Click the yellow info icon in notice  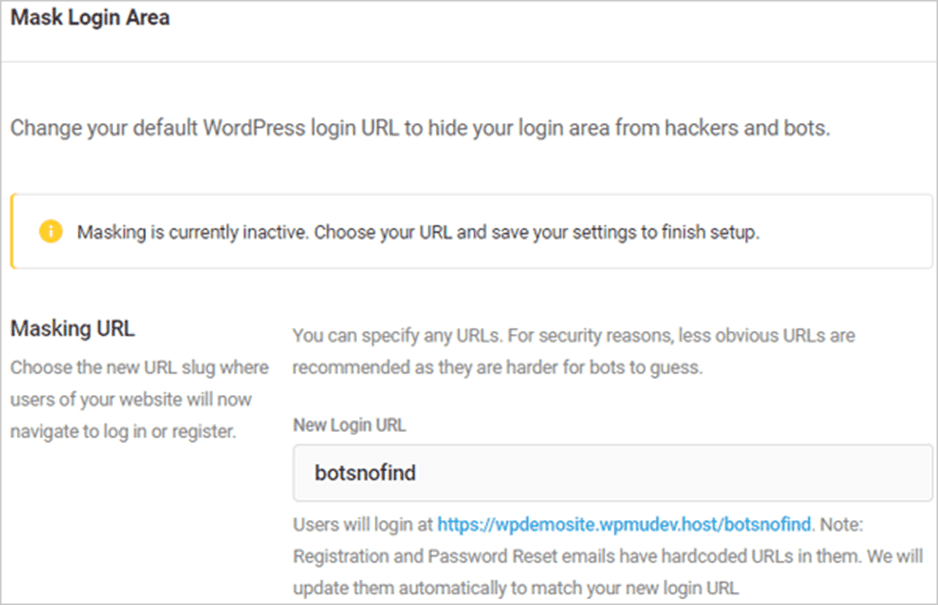point(51,231)
